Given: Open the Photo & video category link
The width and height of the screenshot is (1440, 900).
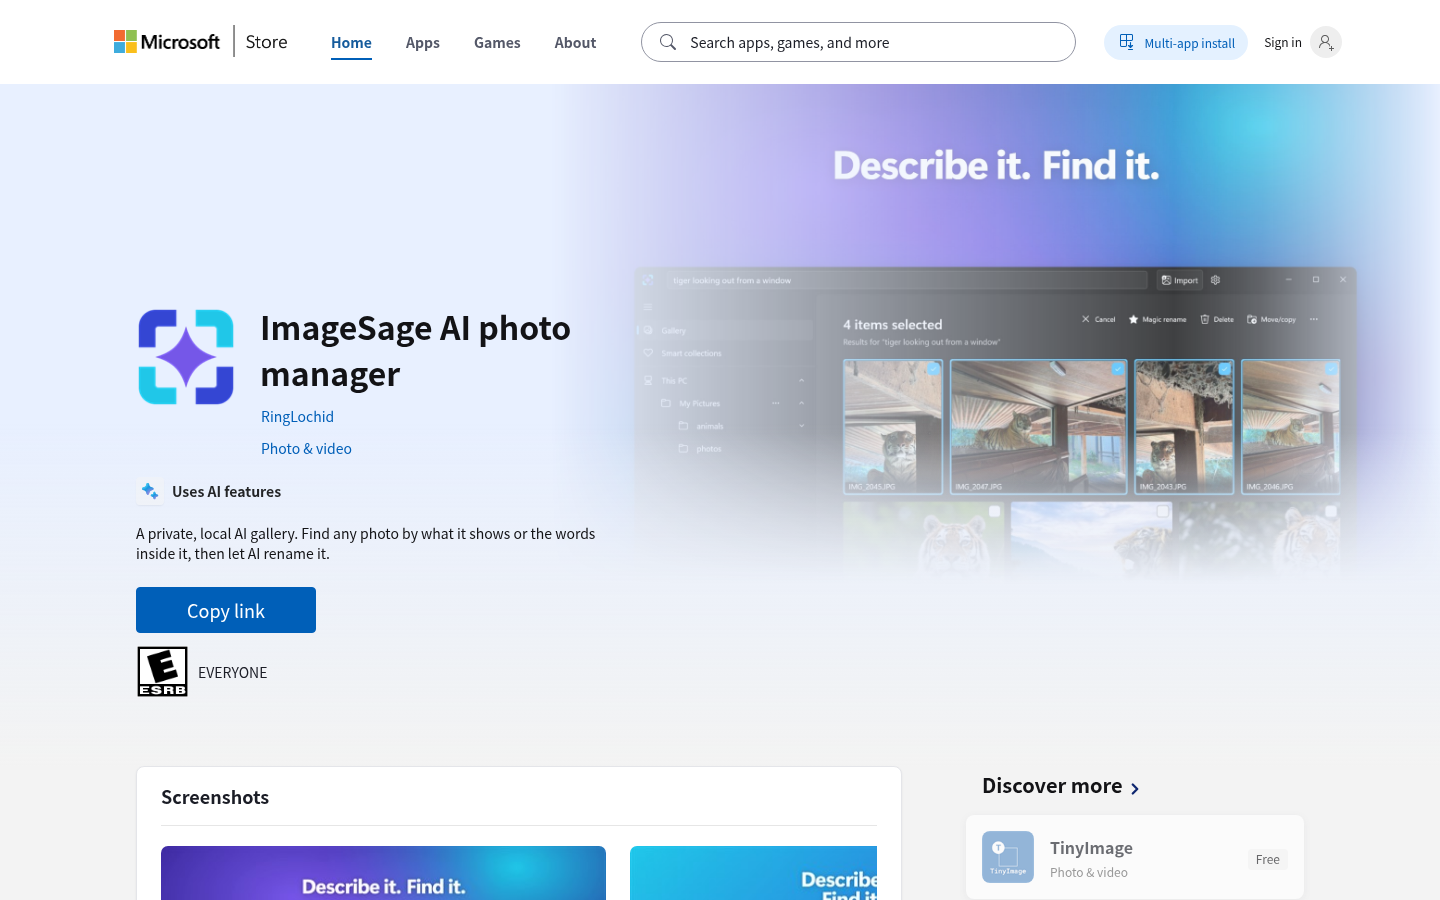Looking at the screenshot, I should 306,448.
